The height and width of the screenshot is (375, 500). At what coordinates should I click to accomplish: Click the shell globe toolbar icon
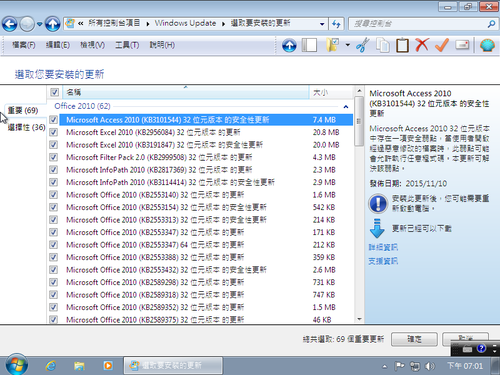click(x=487, y=45)
